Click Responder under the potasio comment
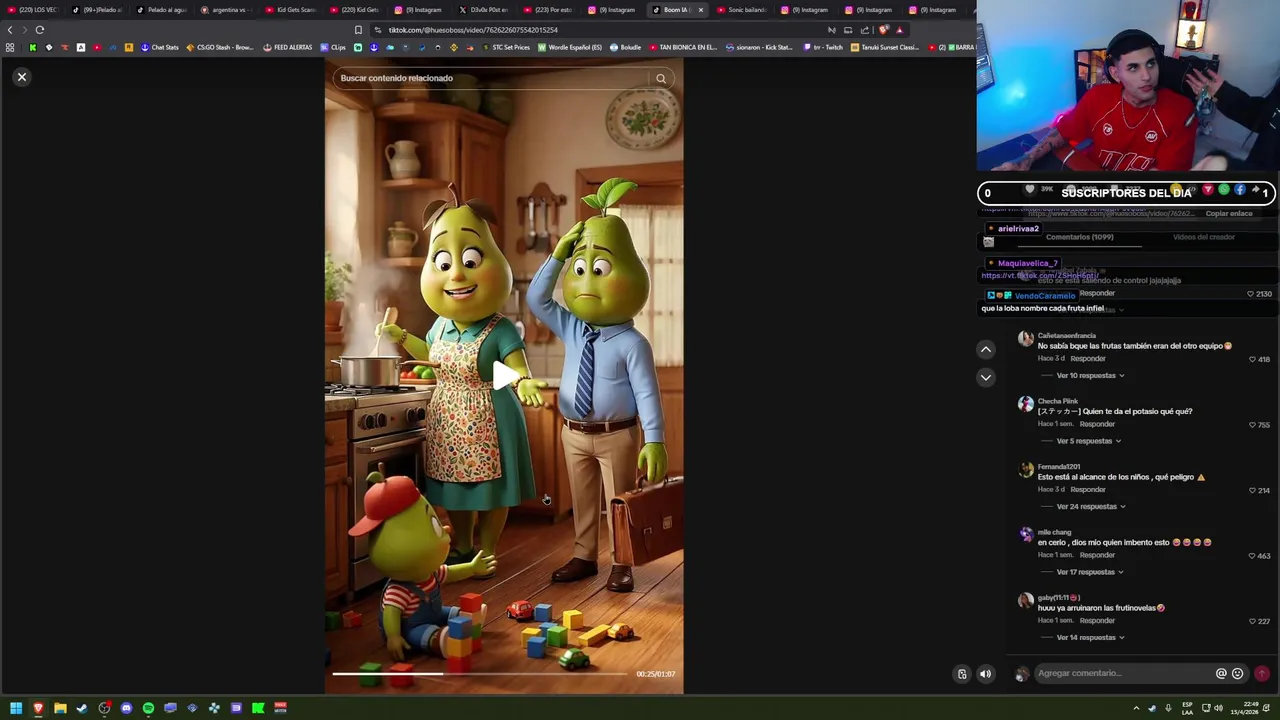1280x720 pixels. [1097, 424]
